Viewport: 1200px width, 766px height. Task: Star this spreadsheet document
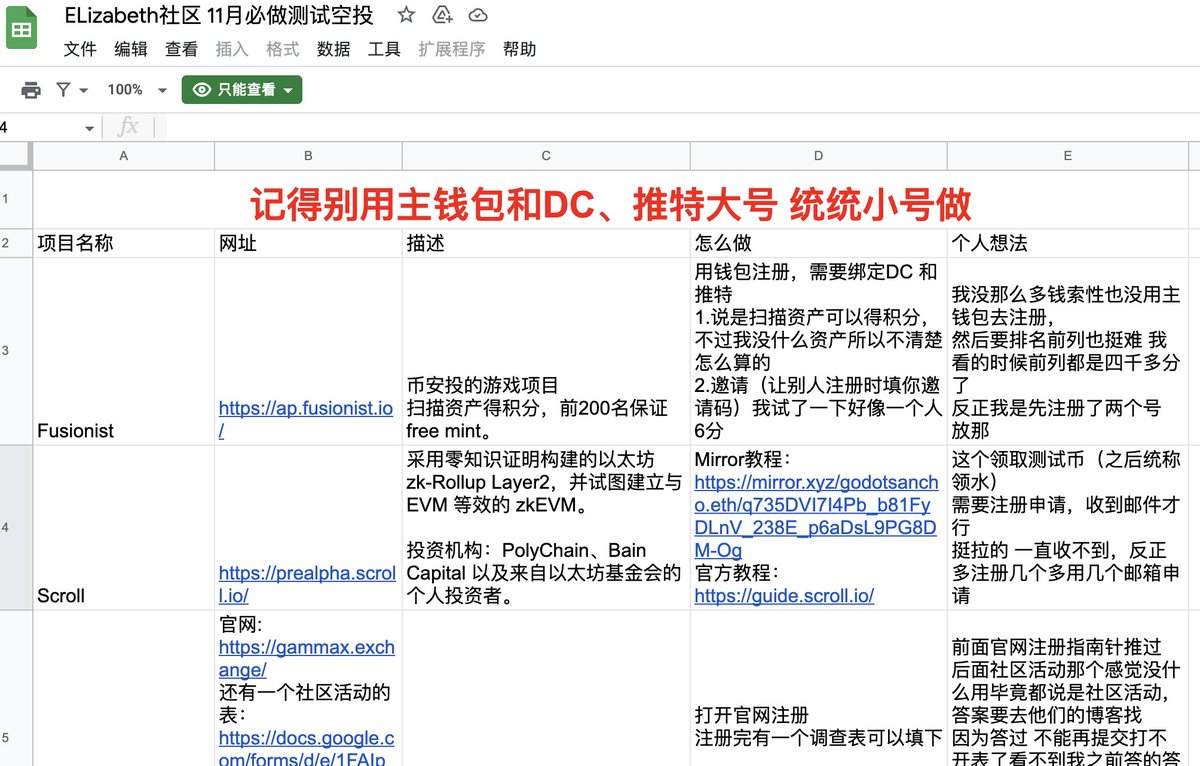[x=406, y=15]
